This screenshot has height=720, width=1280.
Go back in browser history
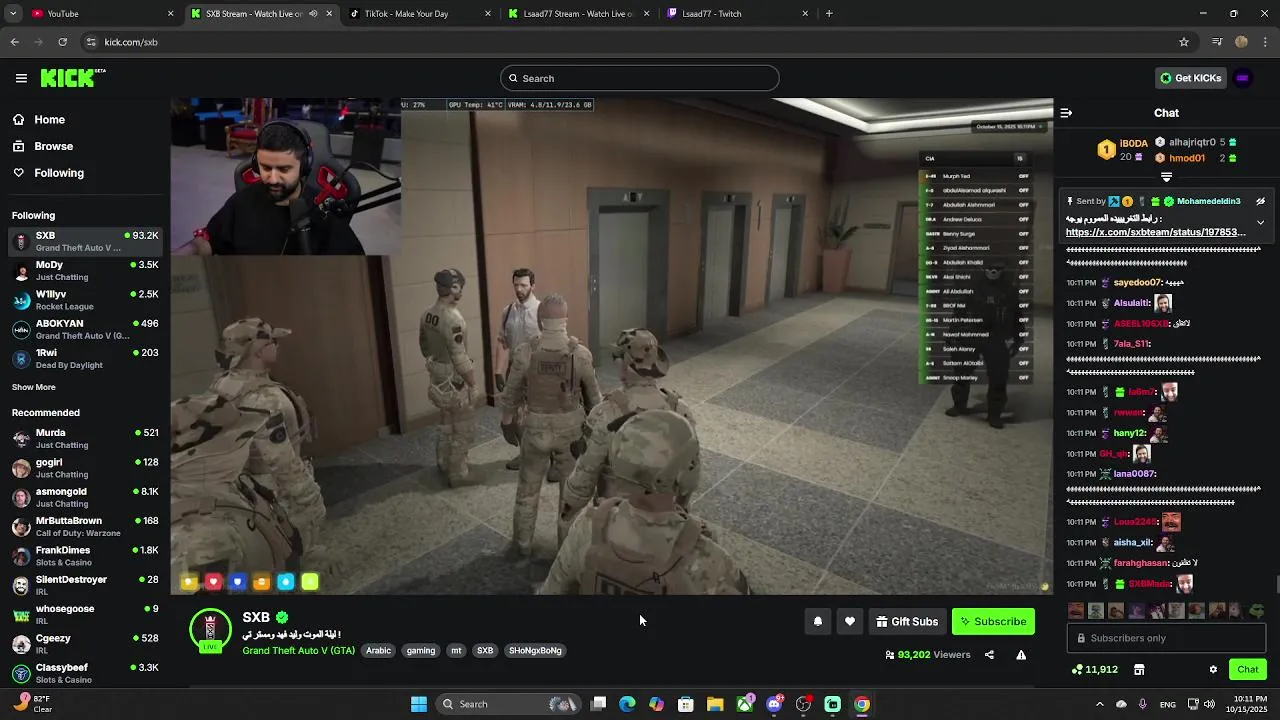[14, 42]
